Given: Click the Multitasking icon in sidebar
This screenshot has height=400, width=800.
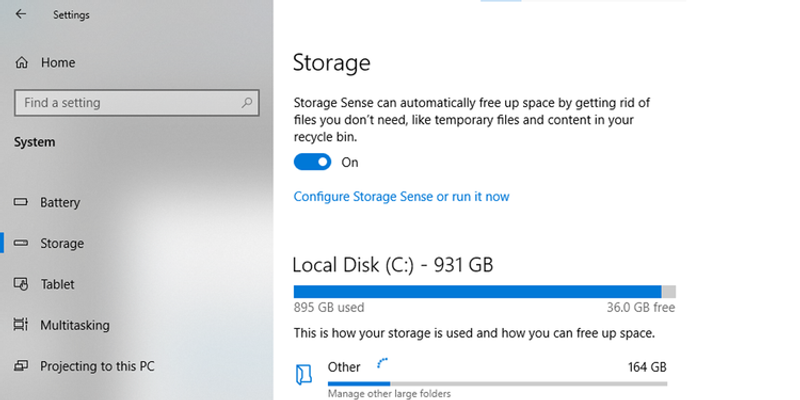Looking at the screenshot, I should click(x=20, y=325).
